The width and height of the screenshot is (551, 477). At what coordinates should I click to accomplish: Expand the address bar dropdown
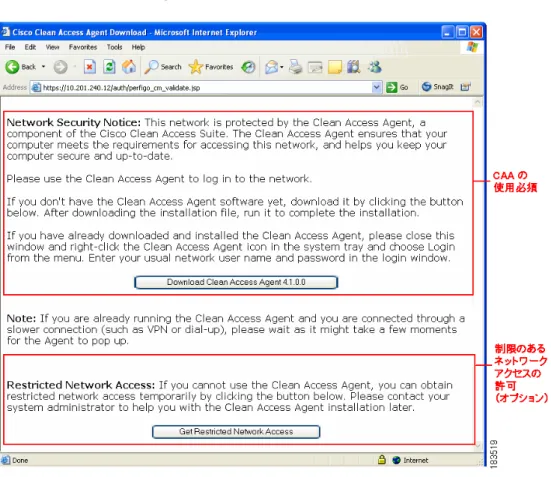click(x=376, y=87)
